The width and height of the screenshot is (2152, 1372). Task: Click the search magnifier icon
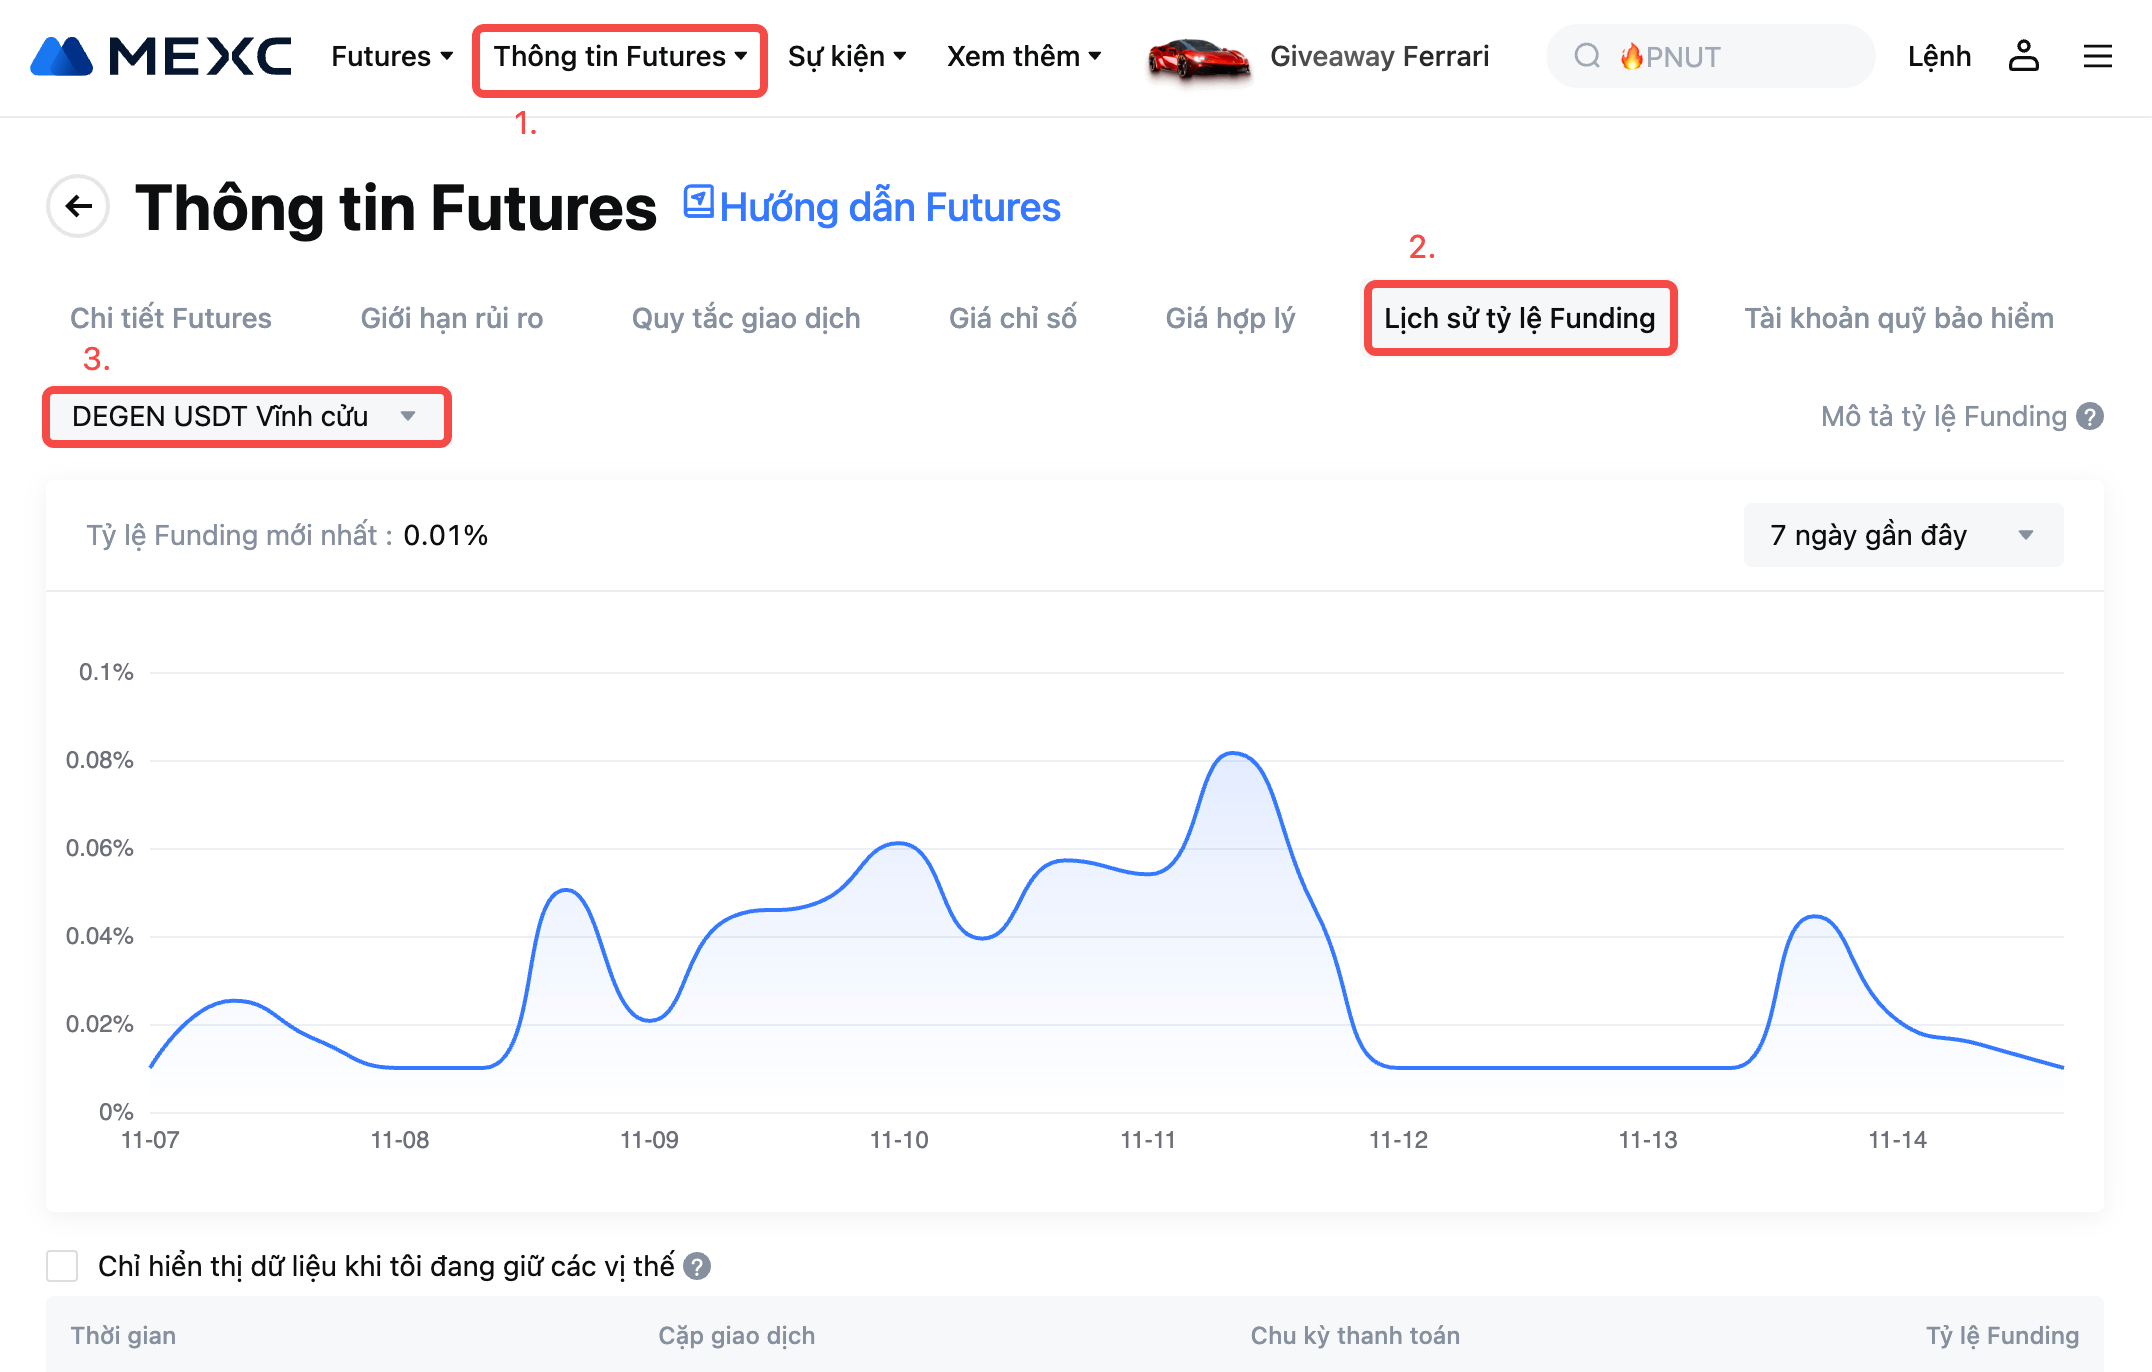pos(1587,56)
